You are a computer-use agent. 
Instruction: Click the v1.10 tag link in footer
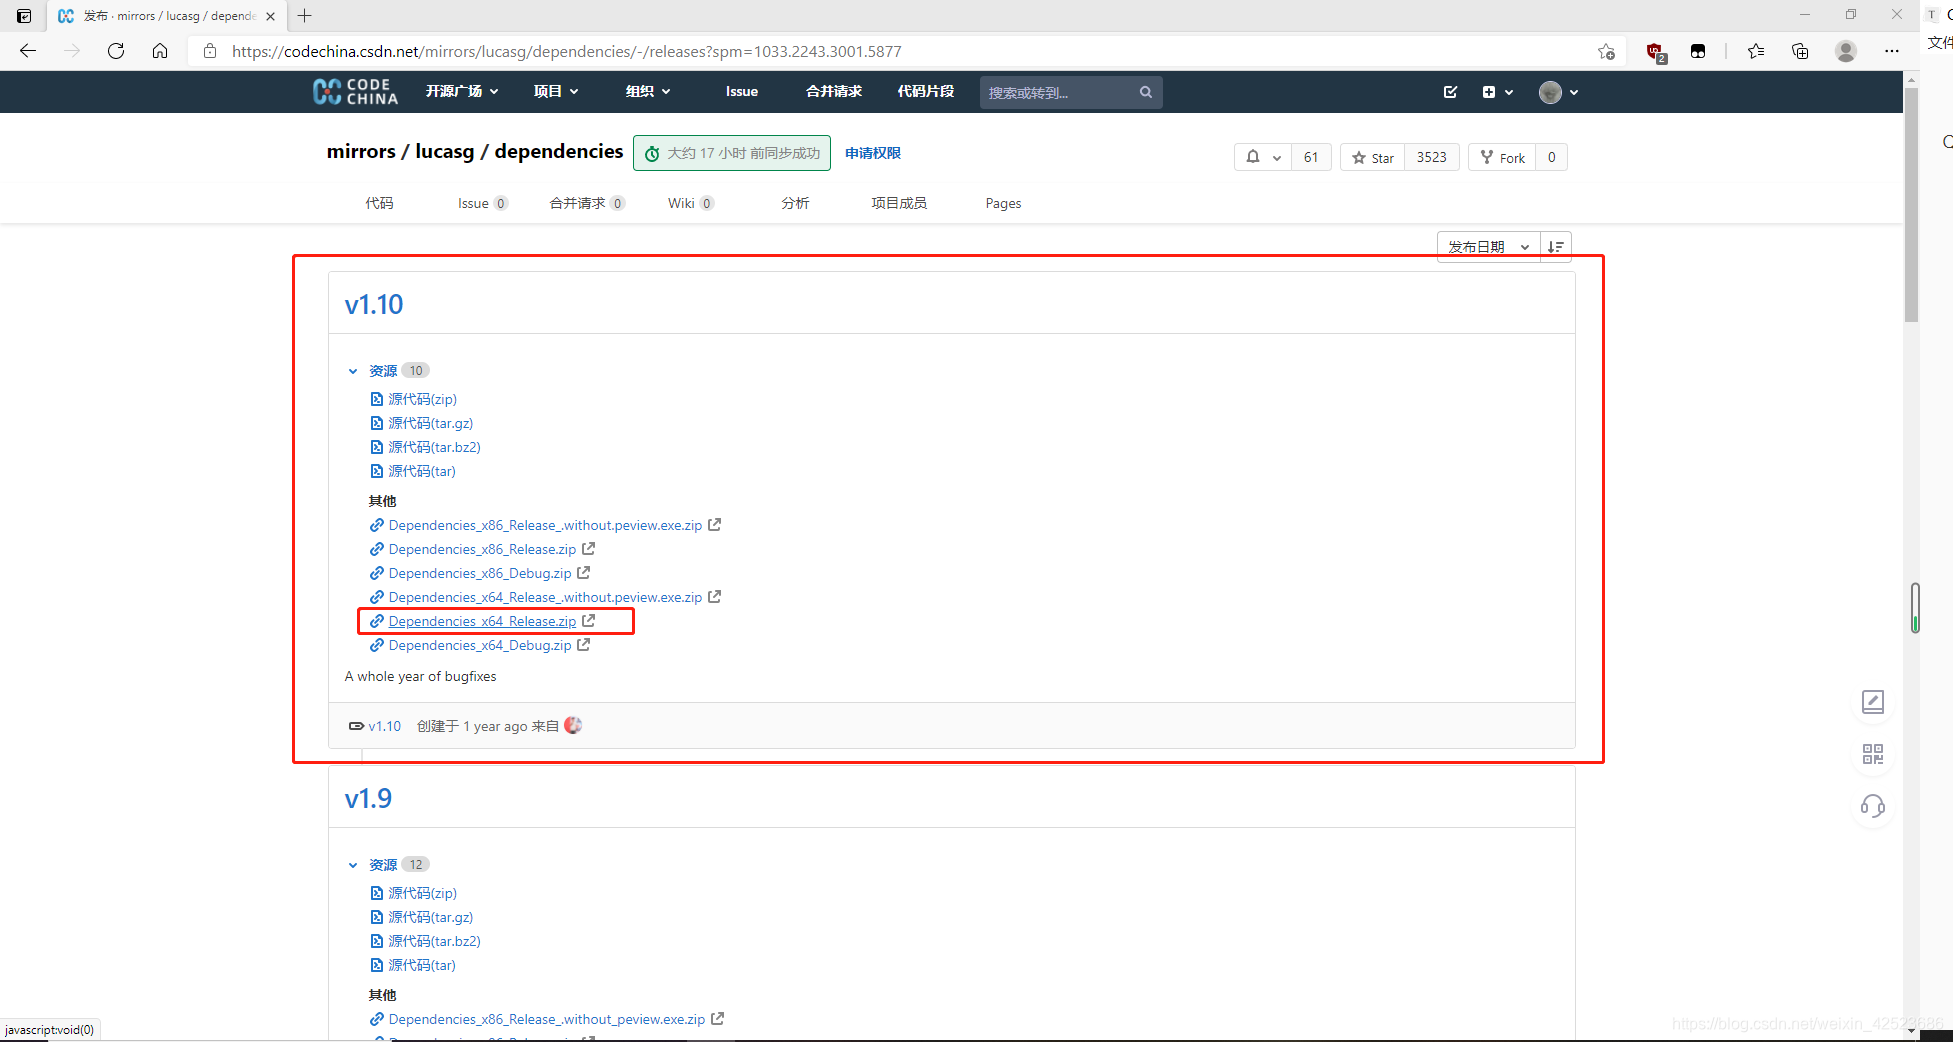[x=384, y=726]
